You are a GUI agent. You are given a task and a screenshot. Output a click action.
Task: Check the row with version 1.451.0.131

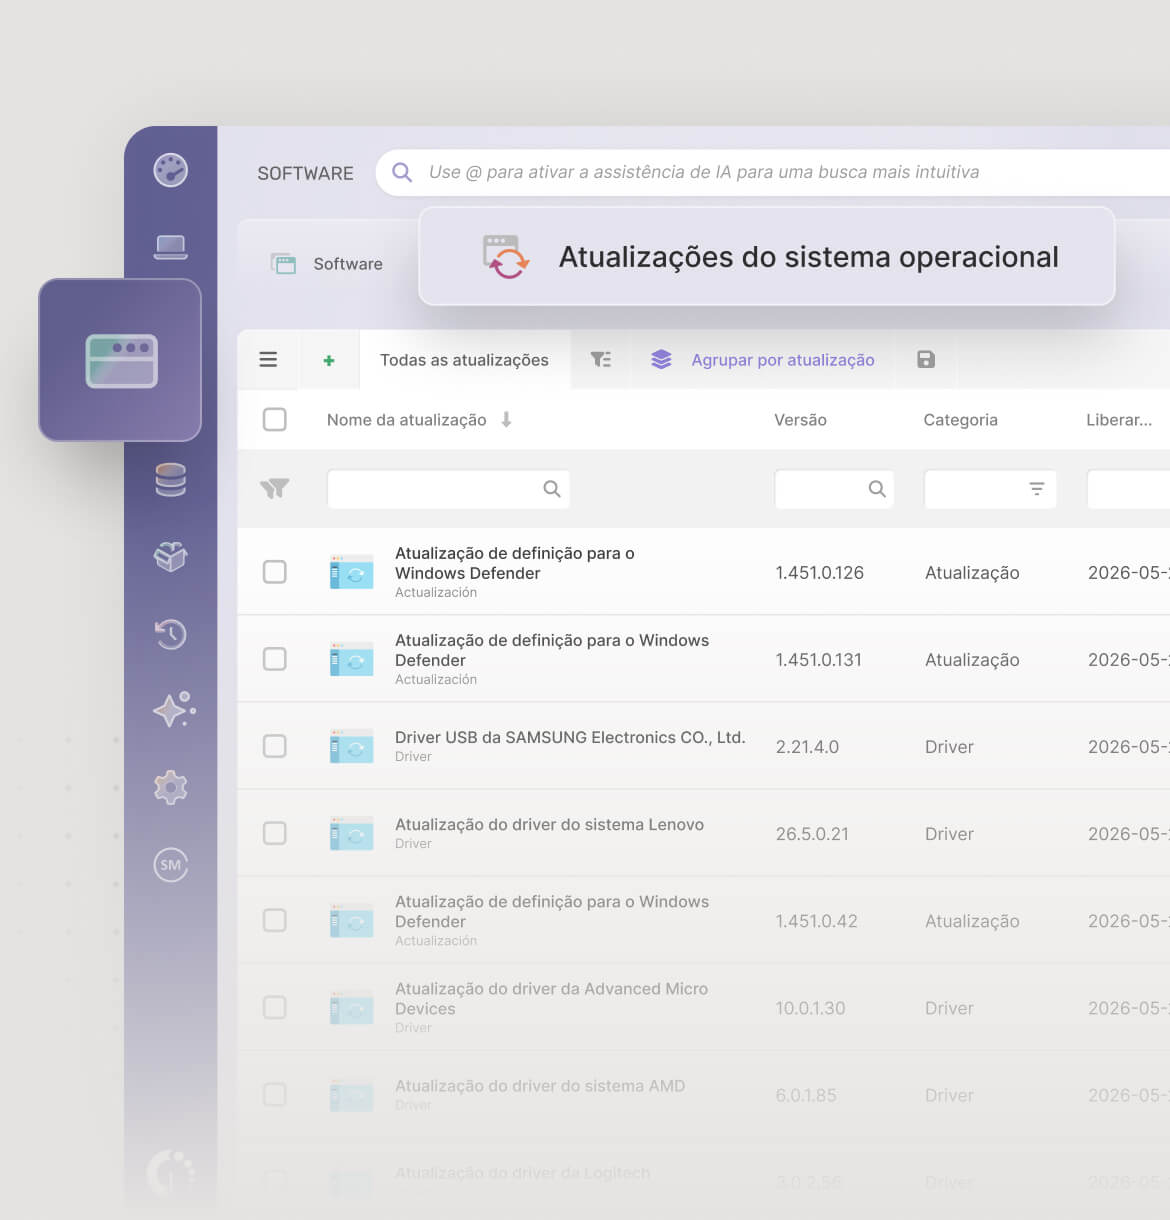pos(274,659)
